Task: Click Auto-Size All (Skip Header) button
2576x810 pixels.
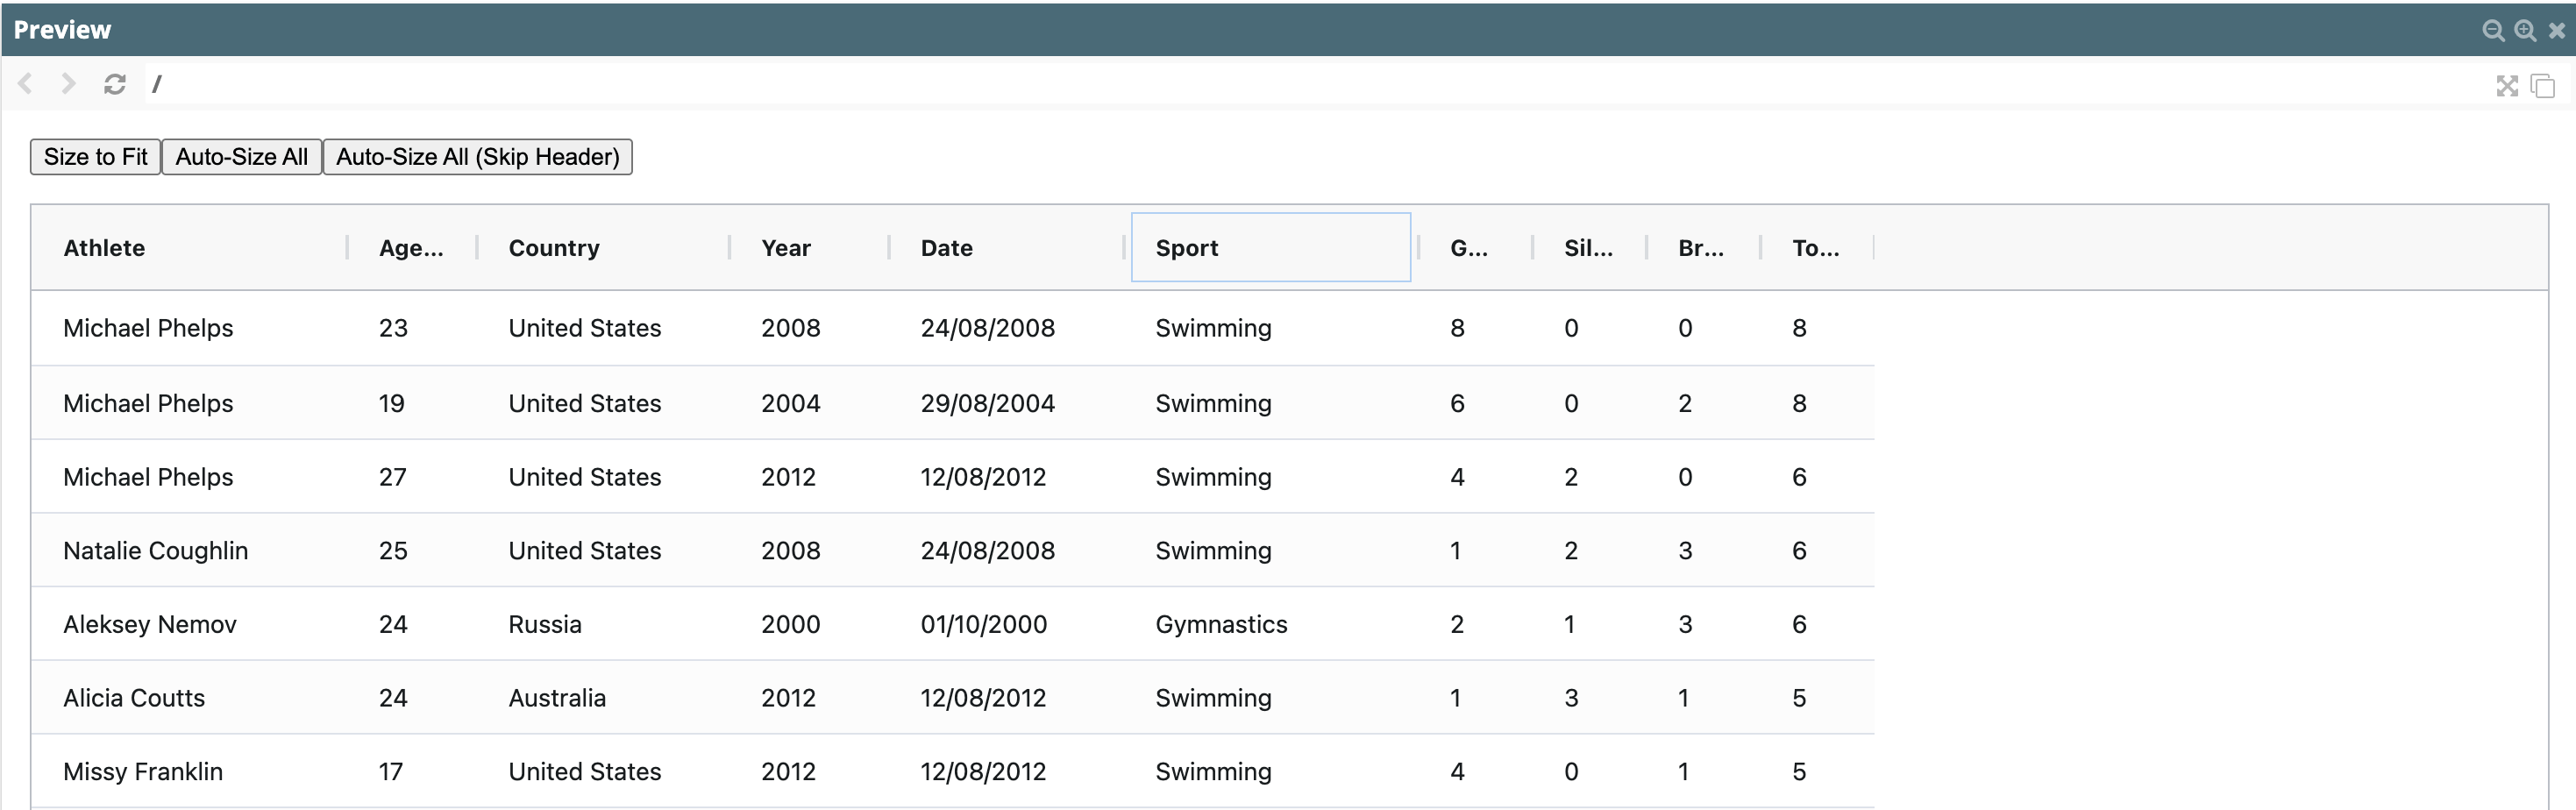Action: (x=477, y=157)
